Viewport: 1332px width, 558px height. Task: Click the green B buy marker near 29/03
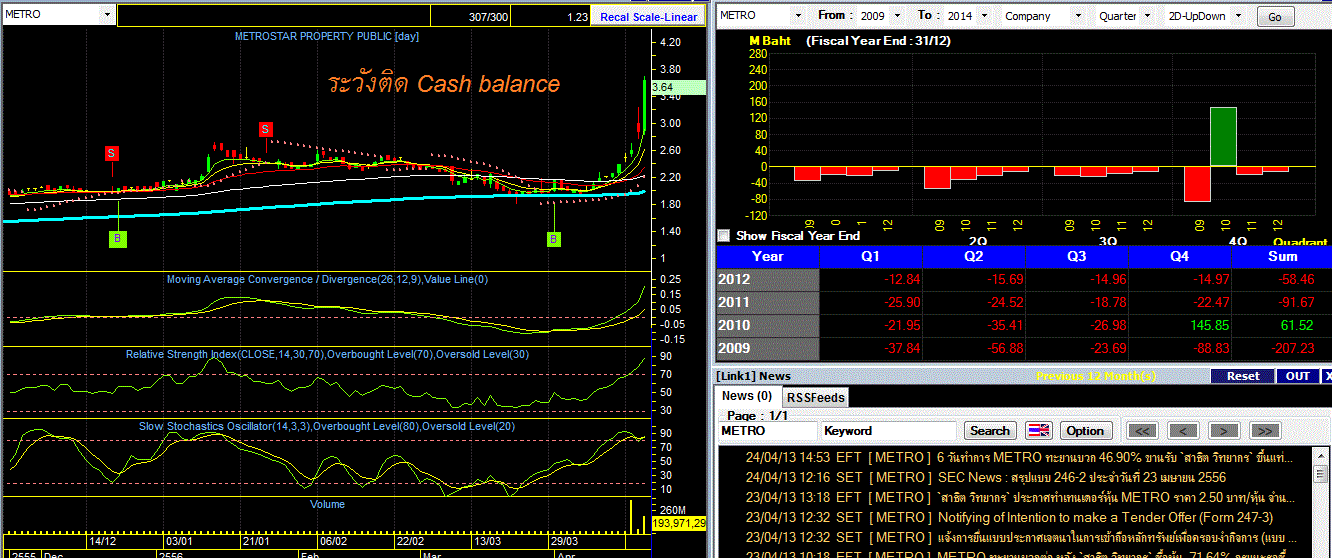[554, 239]
